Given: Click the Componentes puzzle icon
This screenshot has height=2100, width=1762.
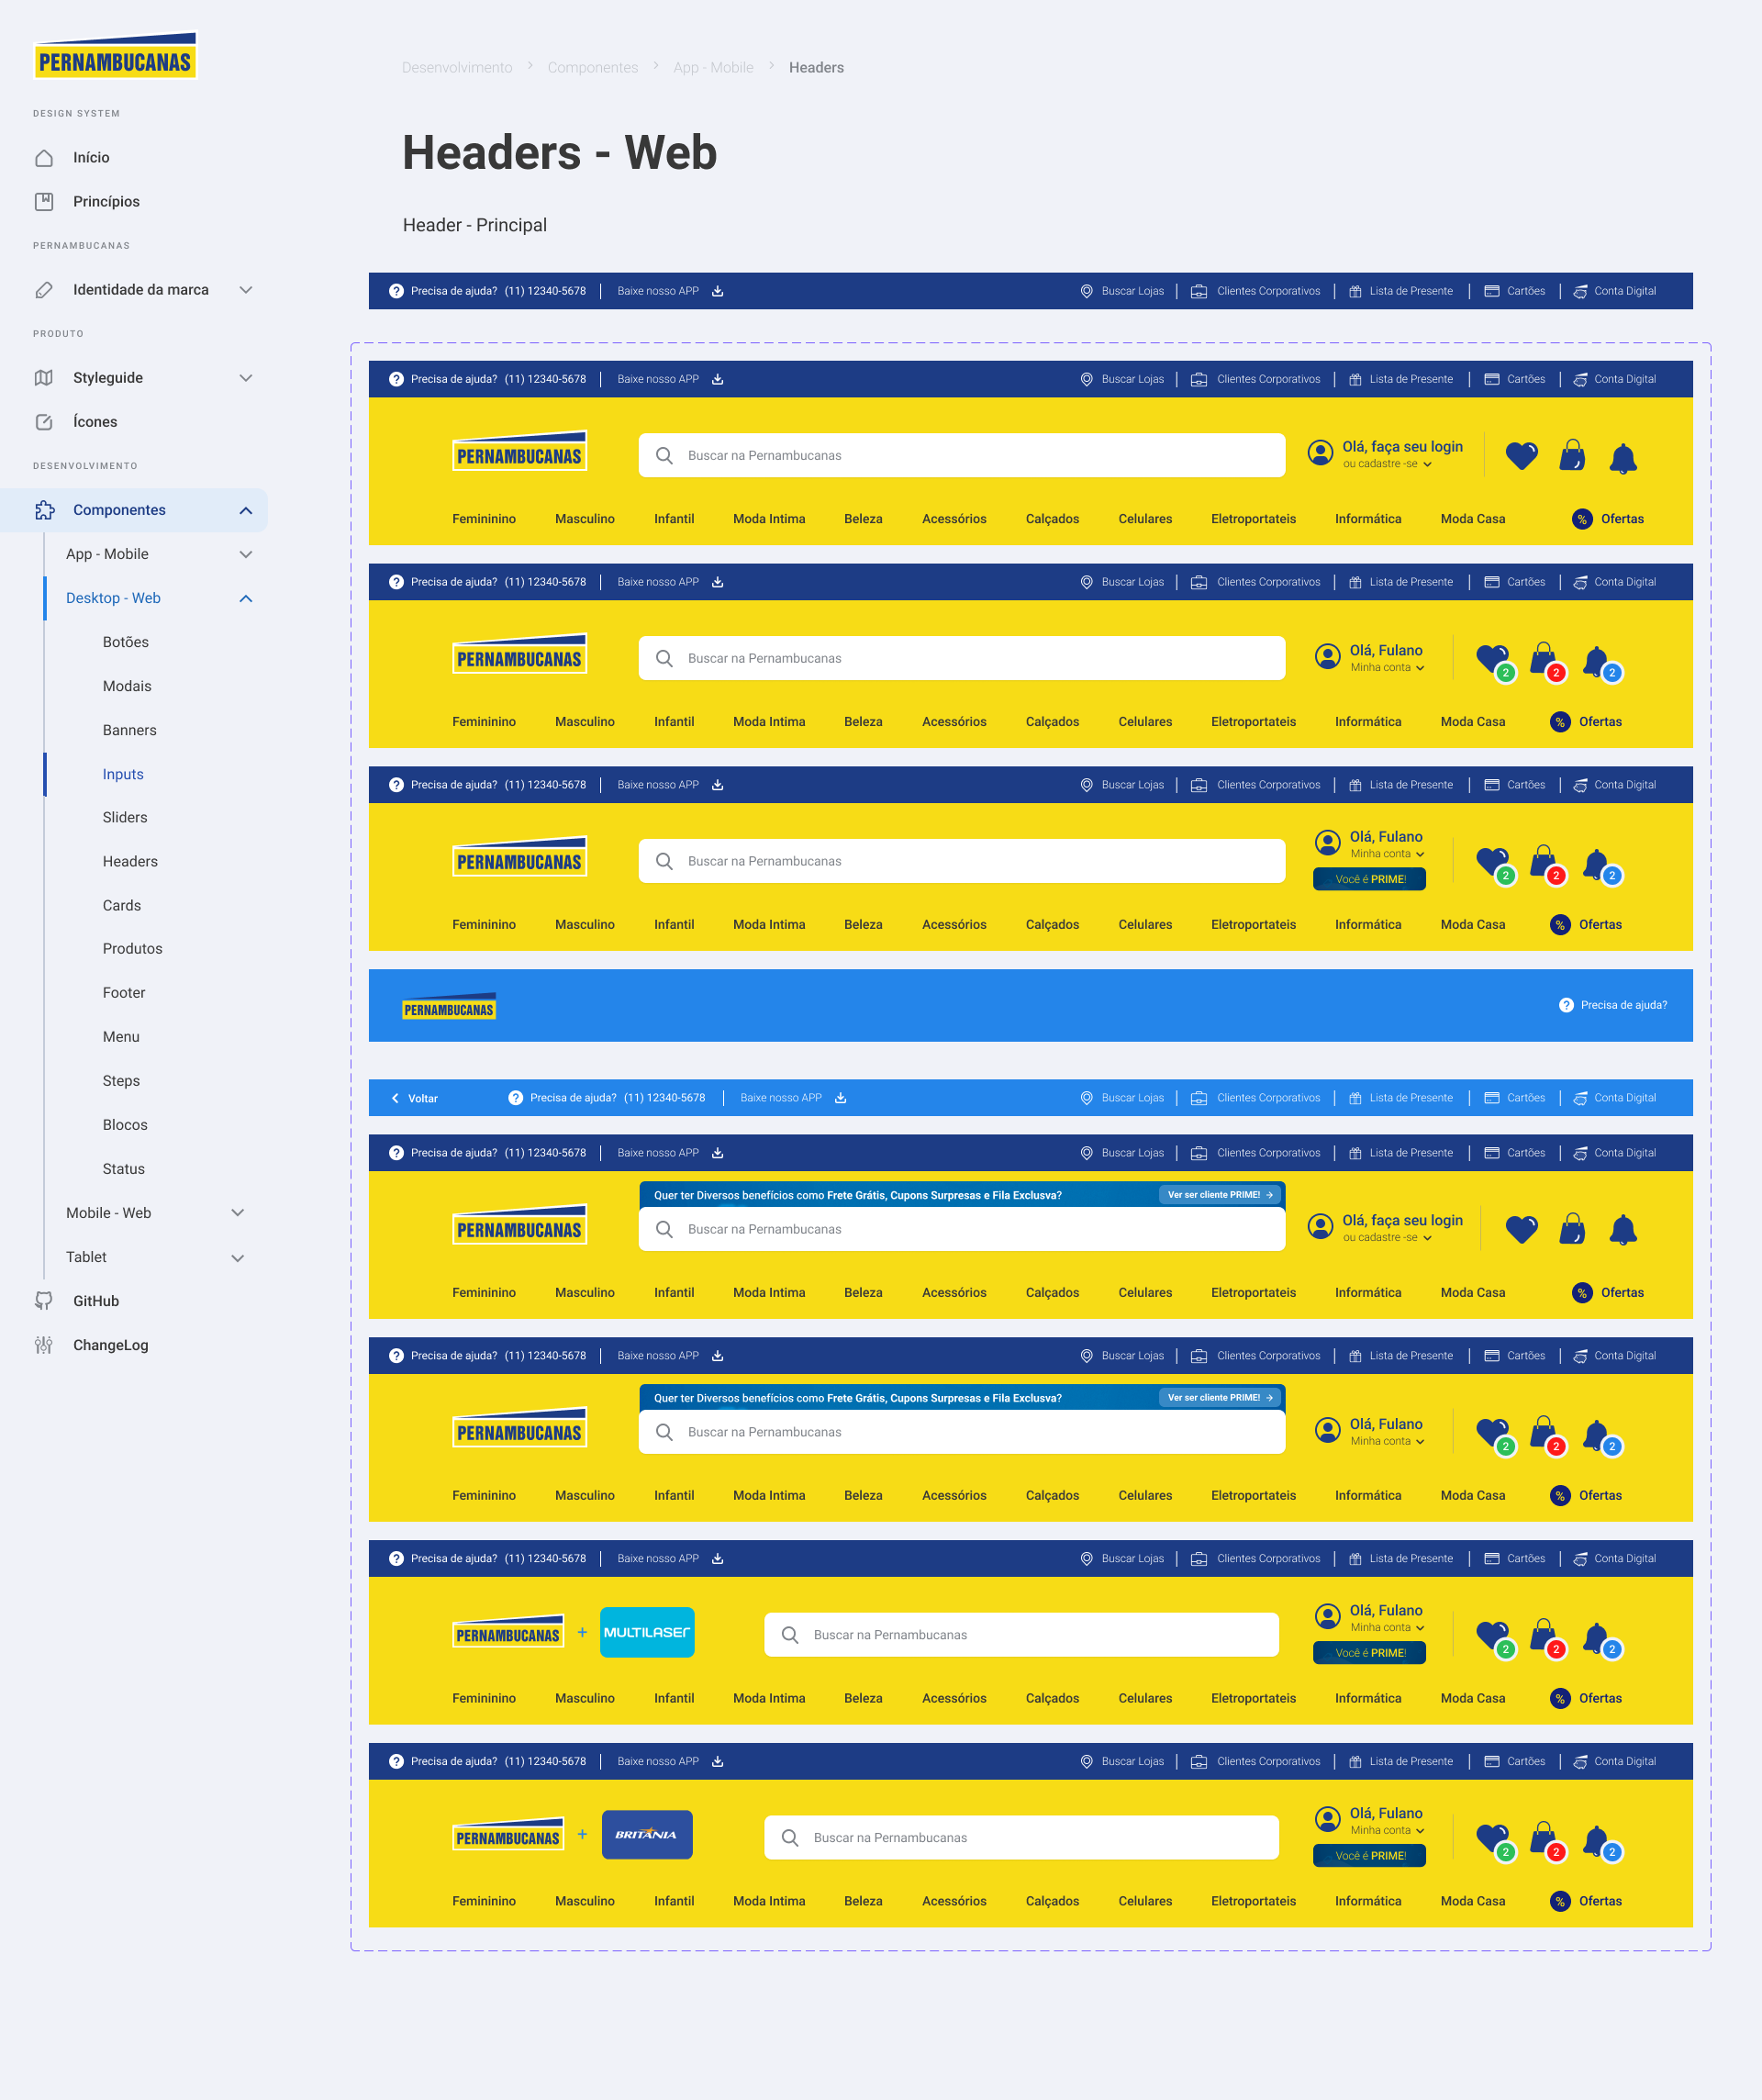Looking at the screenshot, I should point(44,510).
